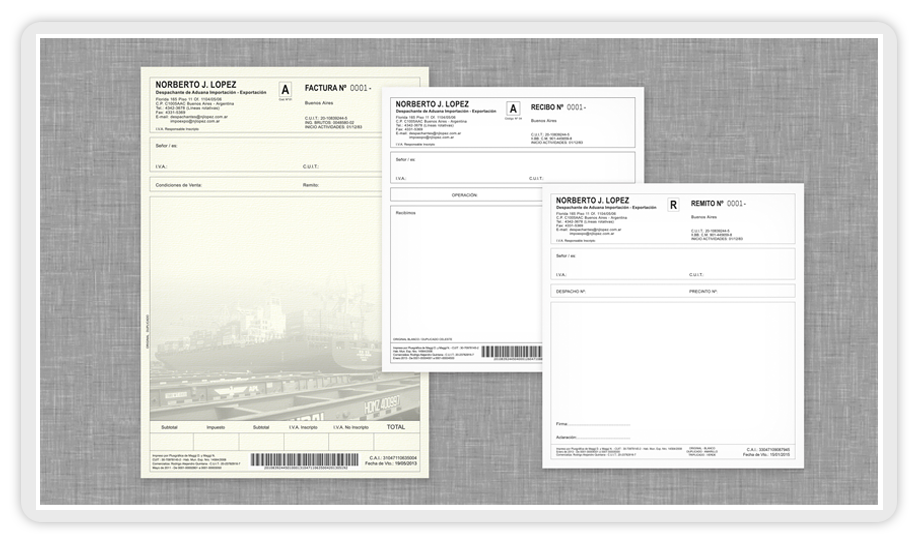Click 'Buenos Aires' under the REMITO title
The image size is (918, 544).
point(703,217)
